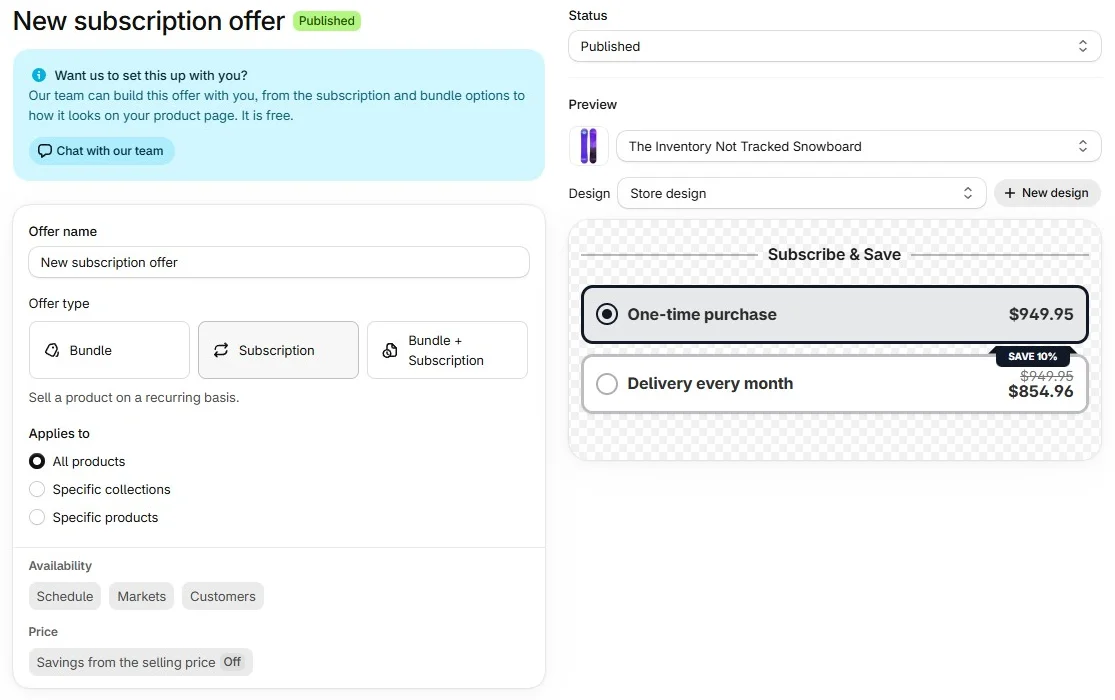Screen dimensions: 1115x700
Task: Click the snowboard product thumbnail
Action: click(x=588, y=146)
